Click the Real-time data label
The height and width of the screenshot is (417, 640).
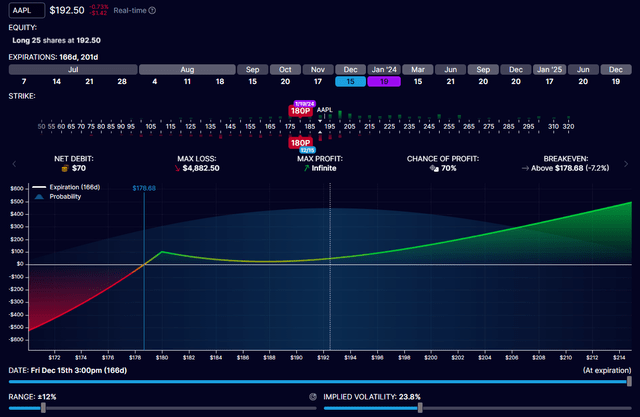(x=130, y=11)
